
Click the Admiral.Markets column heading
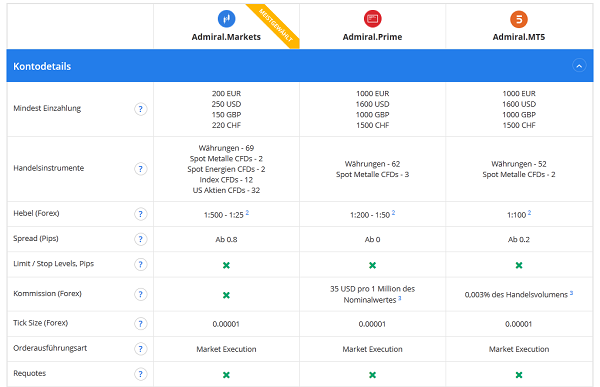(226, 37)
